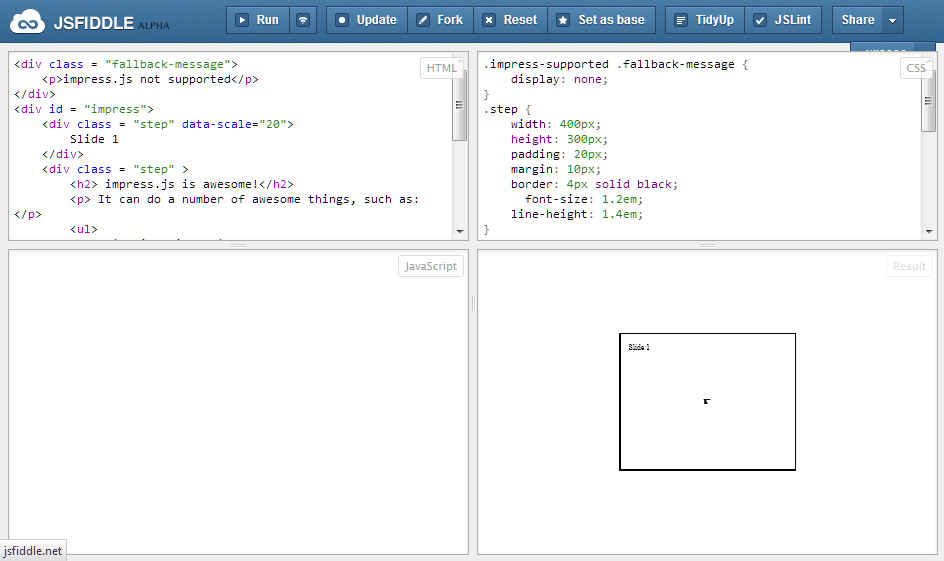The image size is (944, 561).
Task: Click Set as base
Action: tap(601, 20)
